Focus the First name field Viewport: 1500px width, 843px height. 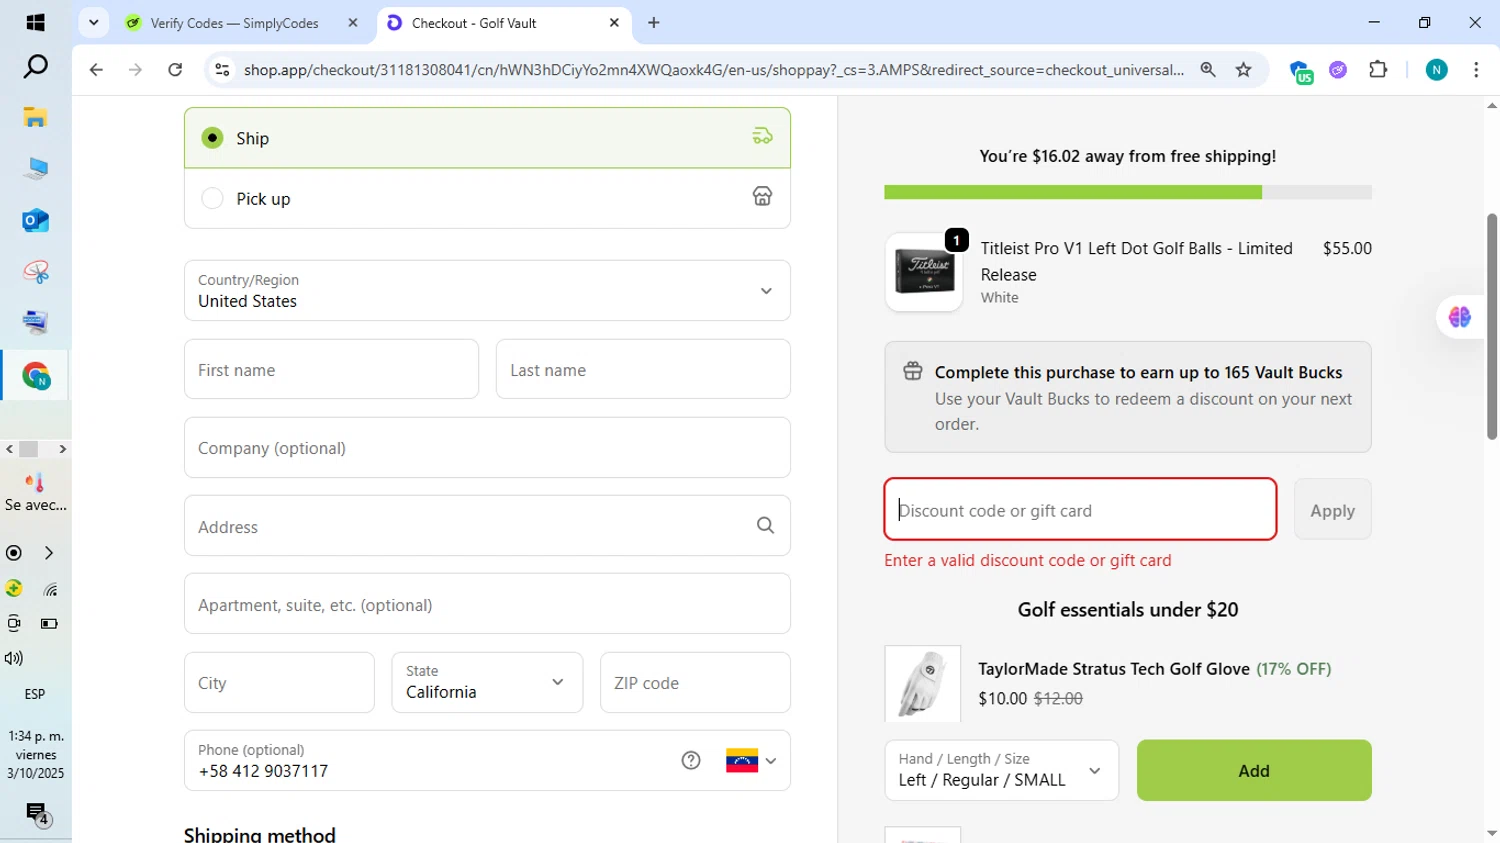tap(331, 369)
